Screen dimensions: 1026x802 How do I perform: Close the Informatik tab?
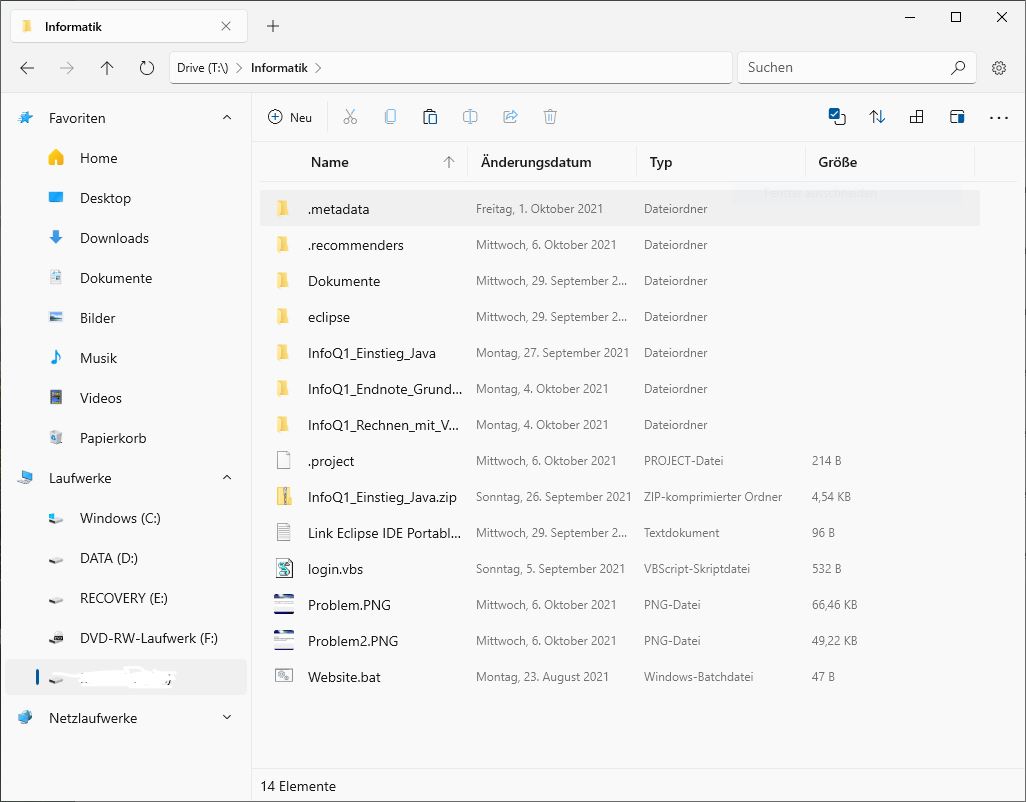(226, 26)
